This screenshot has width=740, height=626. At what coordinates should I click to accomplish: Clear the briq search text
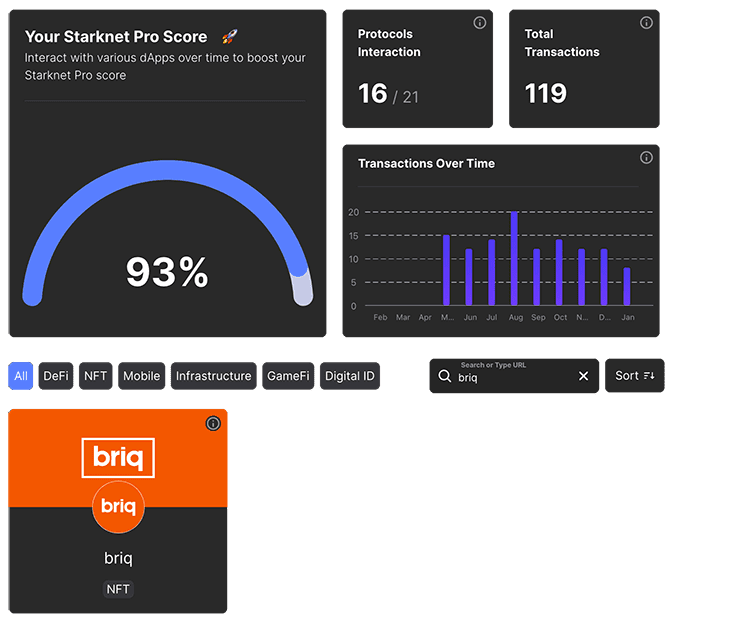coord(583,376)
